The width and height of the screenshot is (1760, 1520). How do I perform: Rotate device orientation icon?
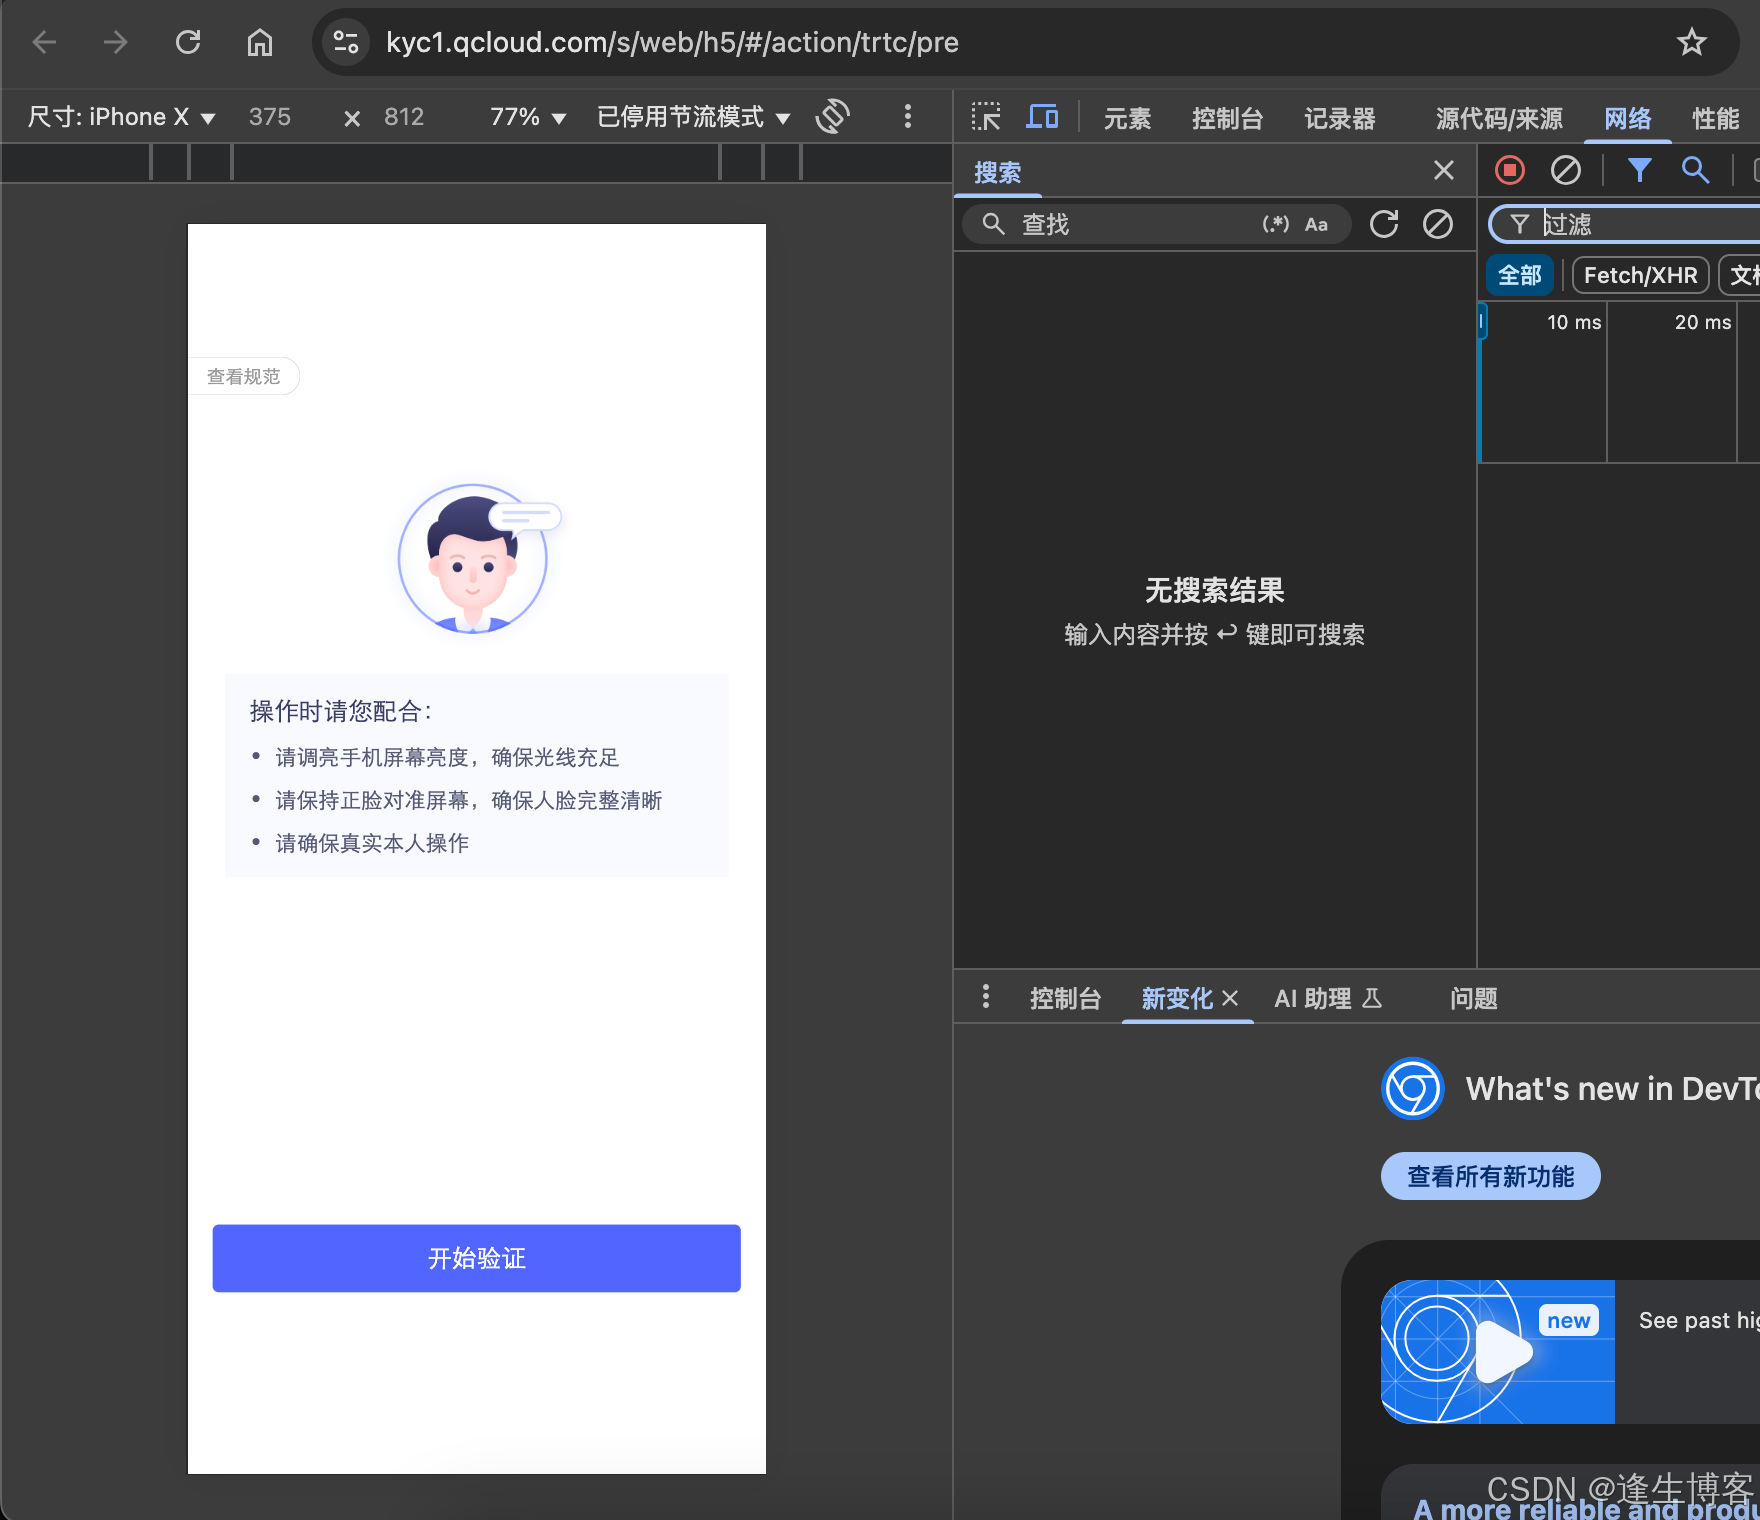click(x=833, y=117)
